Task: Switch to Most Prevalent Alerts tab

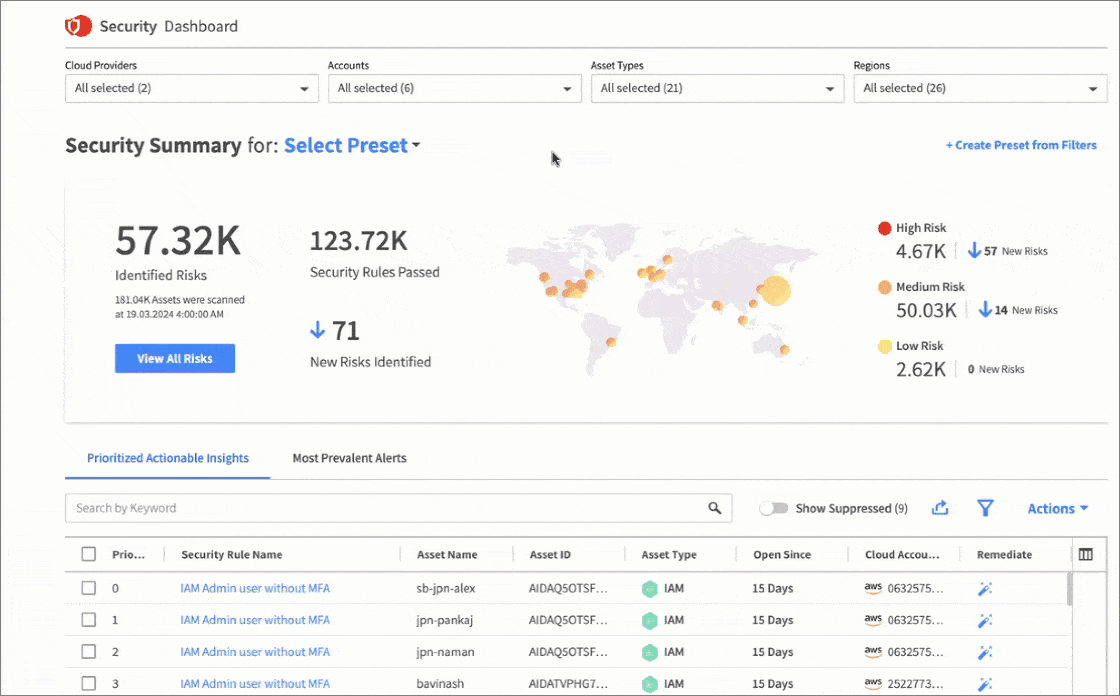Action: pyautogui.click(x=349, y=458)
